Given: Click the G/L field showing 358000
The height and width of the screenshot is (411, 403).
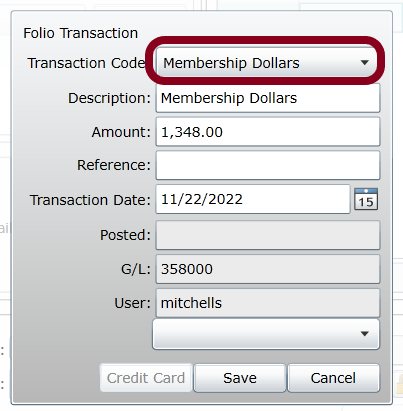Looking at the screenshot, I should pyautogui.click(x=268, y=269).
